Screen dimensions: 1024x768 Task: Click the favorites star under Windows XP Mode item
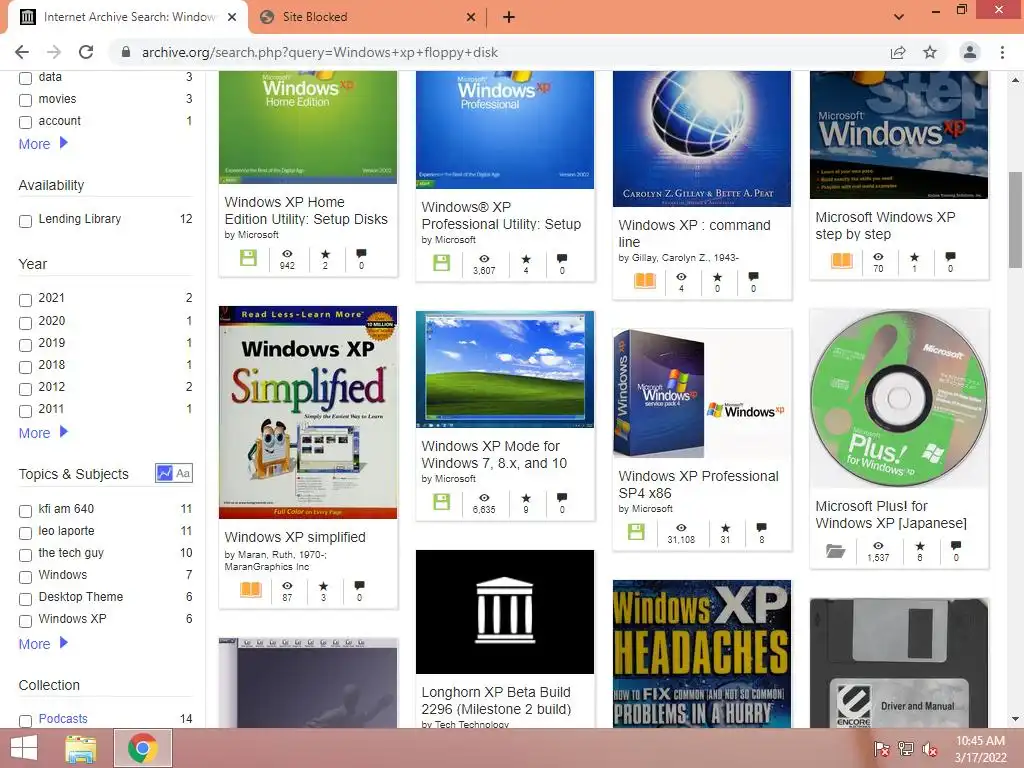pos(526,498)
